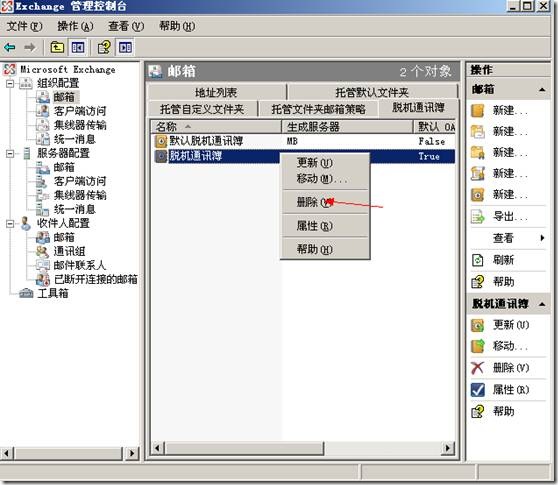Select 集线器传输 under 服务器配置
Screen dimensions: 558x485
(x=80, y=195)
